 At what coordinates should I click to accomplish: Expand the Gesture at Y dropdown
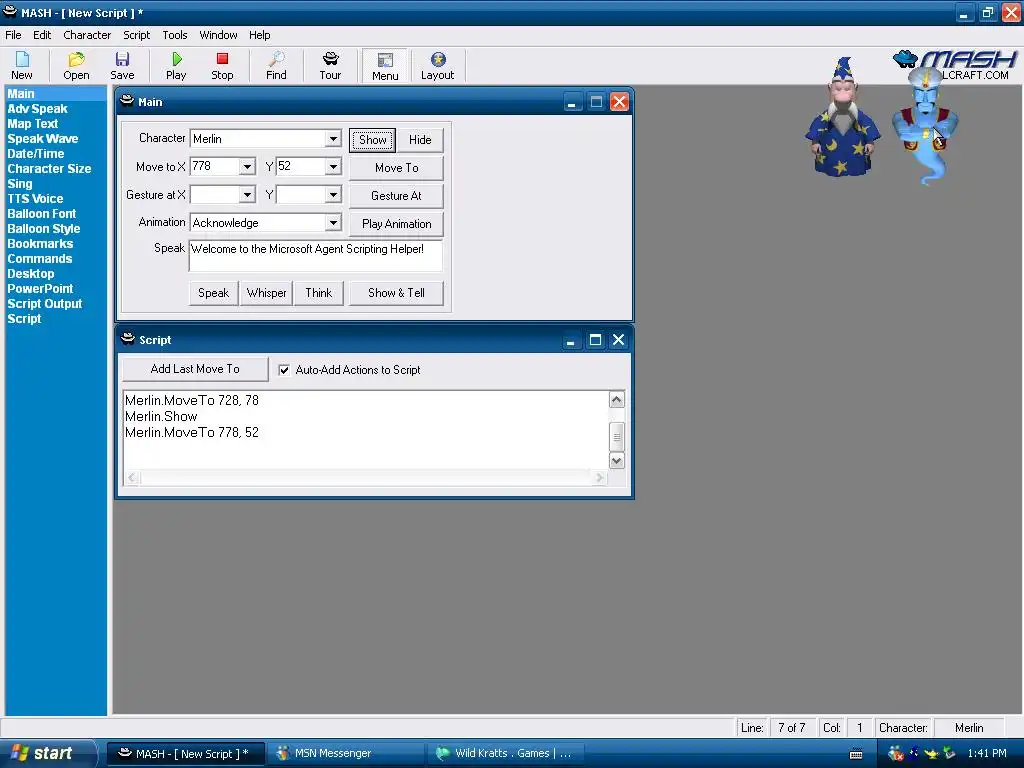coord(333,195)
